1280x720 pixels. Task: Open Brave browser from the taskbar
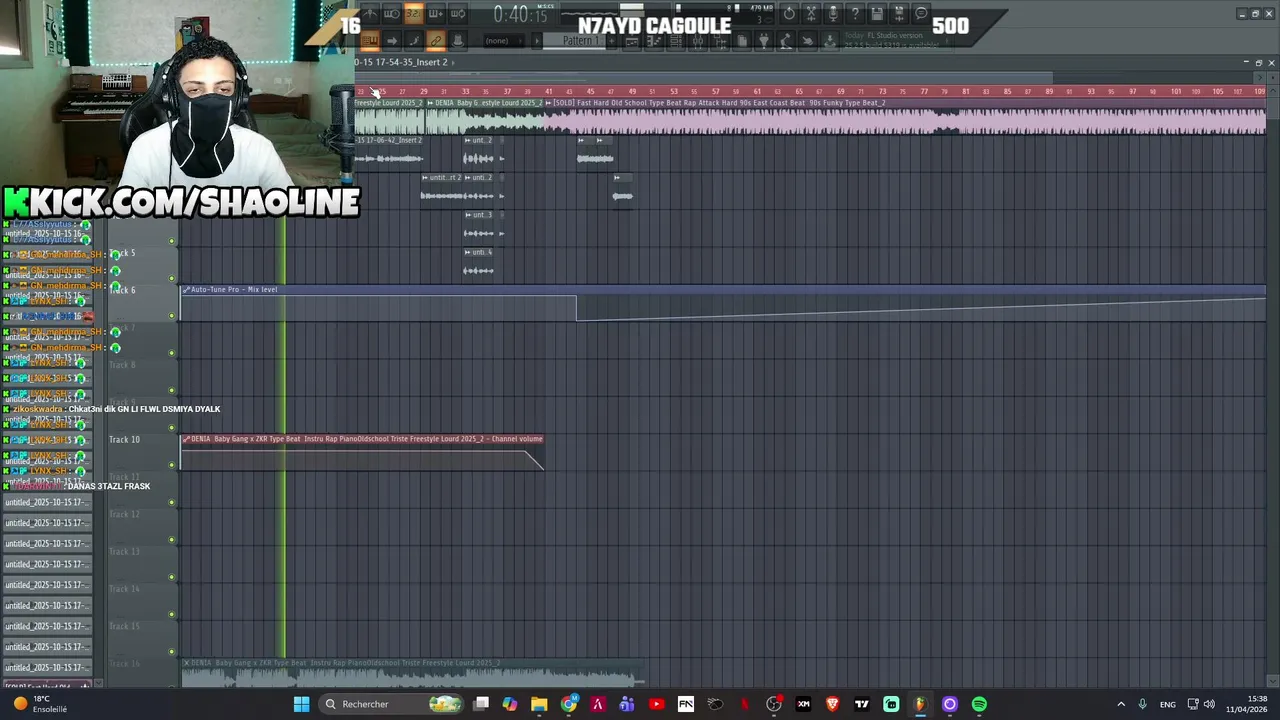point(832,704)
